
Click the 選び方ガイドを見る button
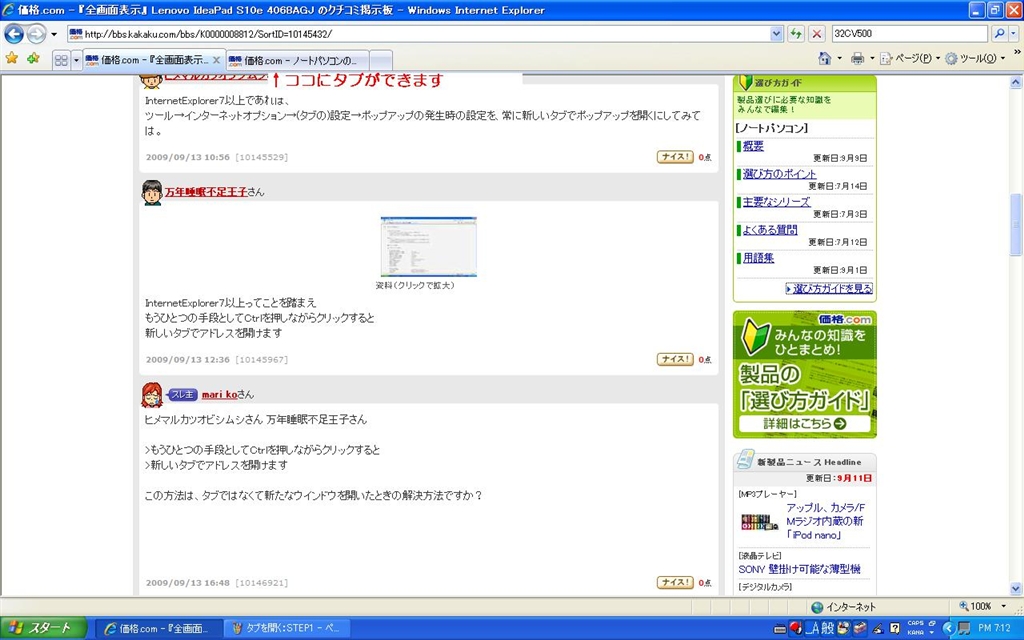point(829,289)
